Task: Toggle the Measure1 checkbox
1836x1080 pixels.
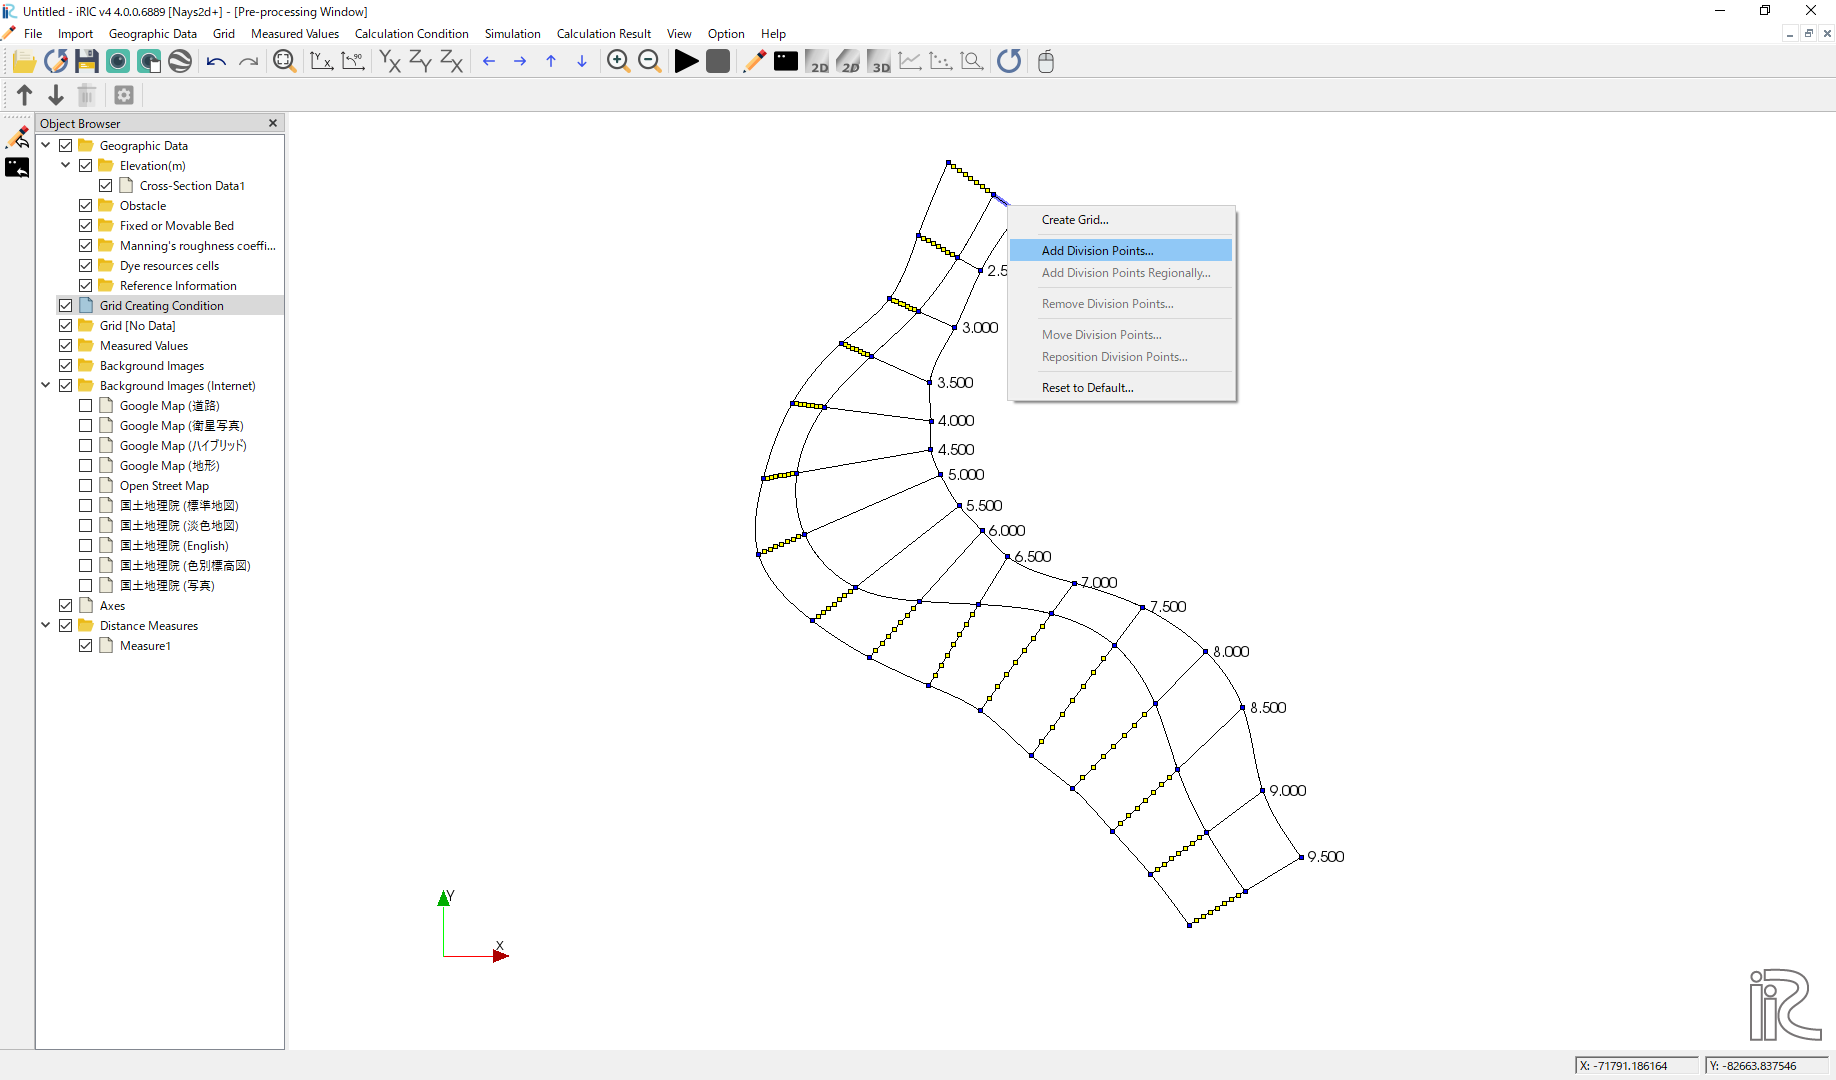Action: point(86,646)
